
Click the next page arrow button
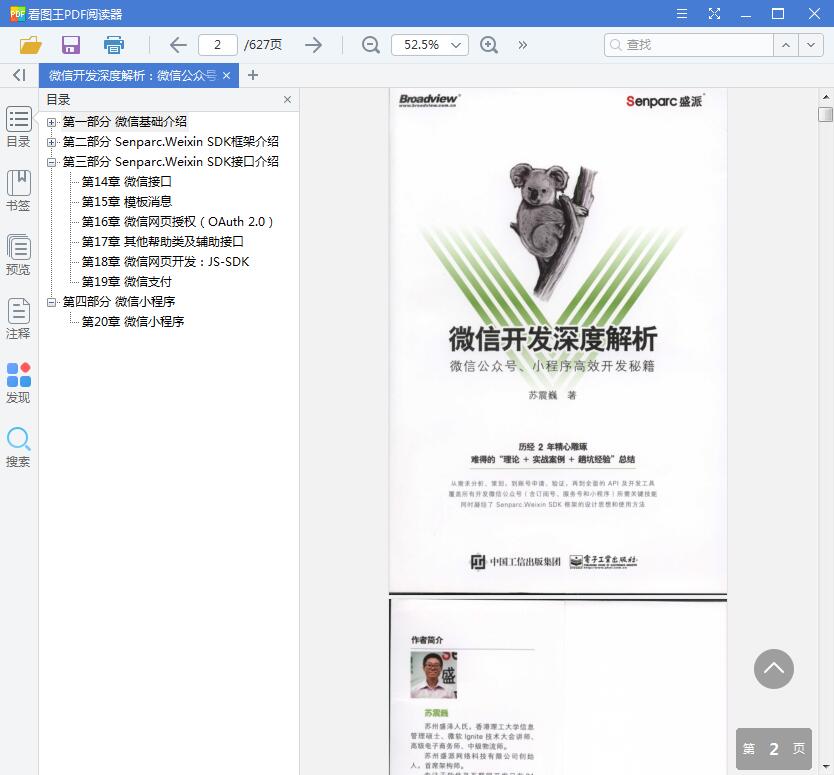pos(313,45)
